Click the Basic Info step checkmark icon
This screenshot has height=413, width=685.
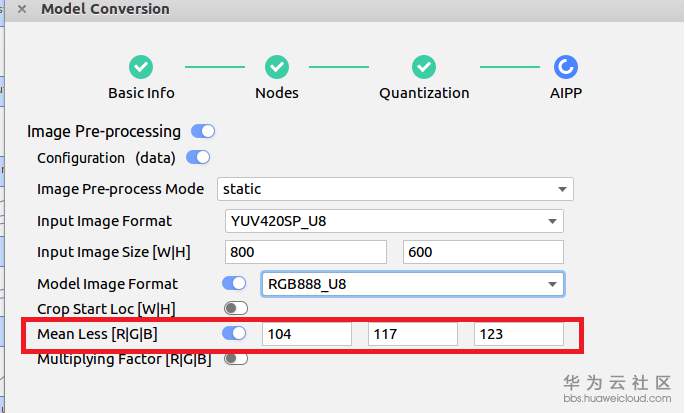tap(141, 67)
